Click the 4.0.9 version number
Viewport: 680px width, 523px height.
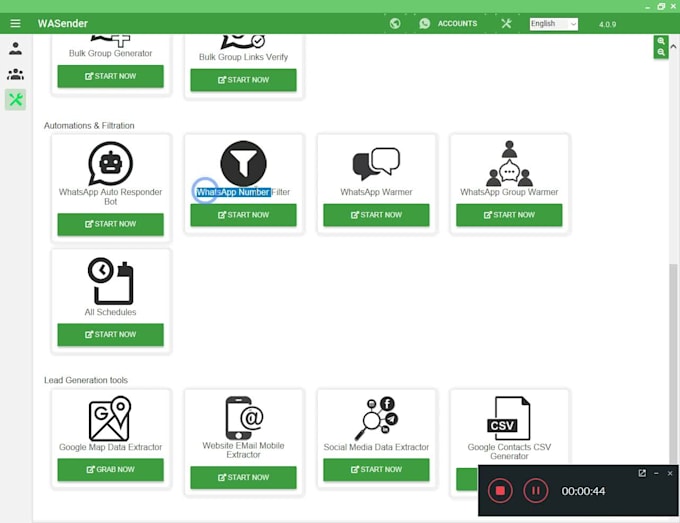click(607, 24)
